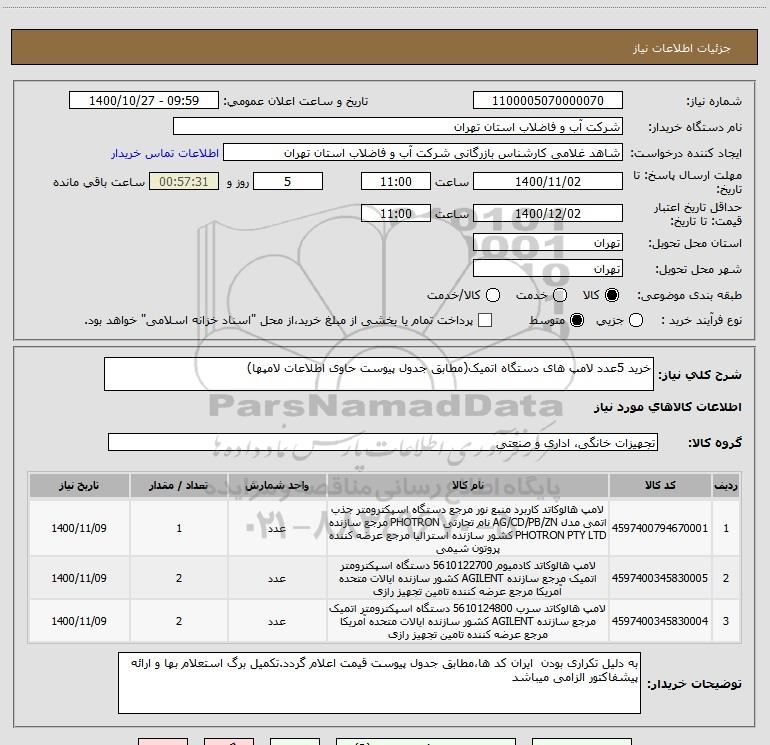770x745 pixels.
Task: Click the delivery province field تهران
Action: pyautogui.click(x=548, y=243)
